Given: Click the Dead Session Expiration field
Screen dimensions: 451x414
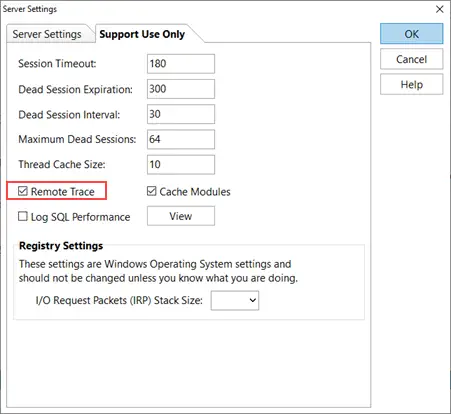Looking at the screenshot, I should [x=181, y=89].
